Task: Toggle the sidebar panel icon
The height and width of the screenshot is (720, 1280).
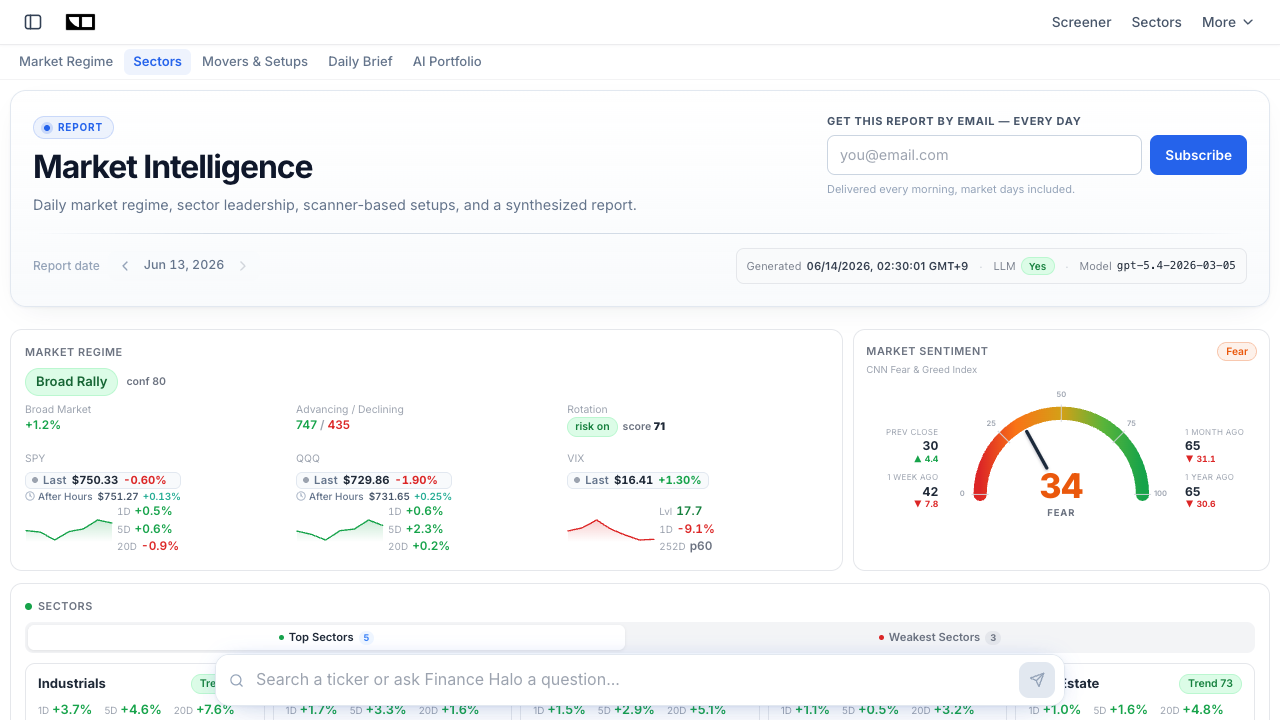Action: 33,22
